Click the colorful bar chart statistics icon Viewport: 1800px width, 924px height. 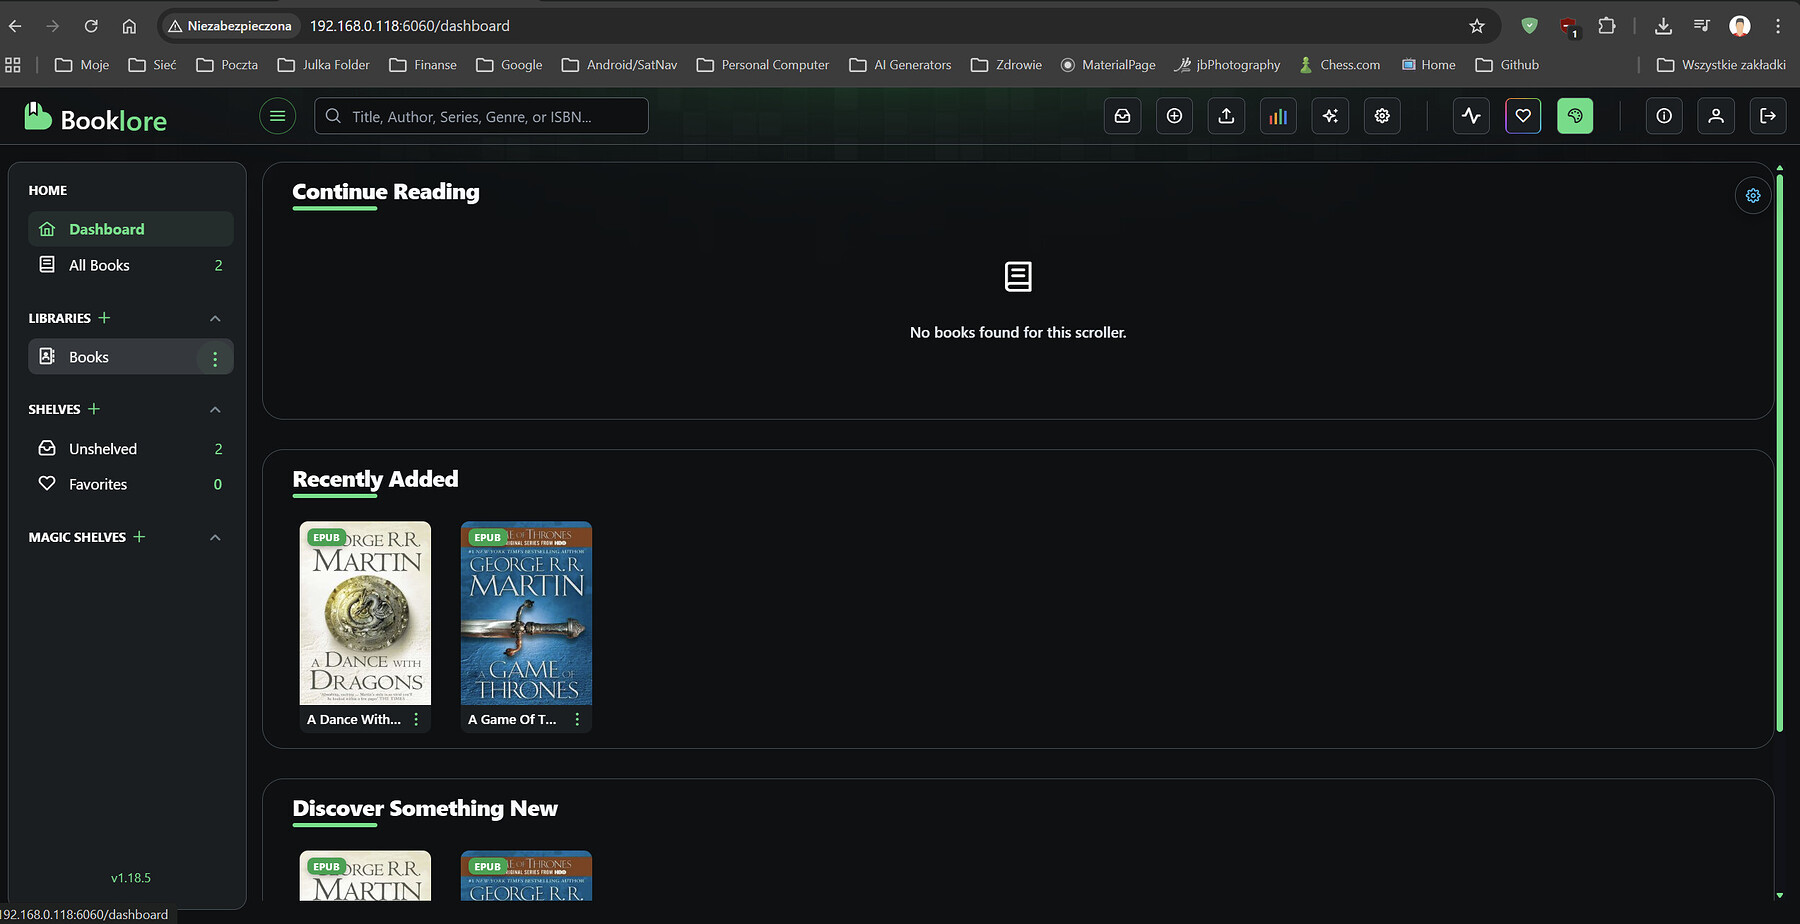click(x=1278, y=116)
